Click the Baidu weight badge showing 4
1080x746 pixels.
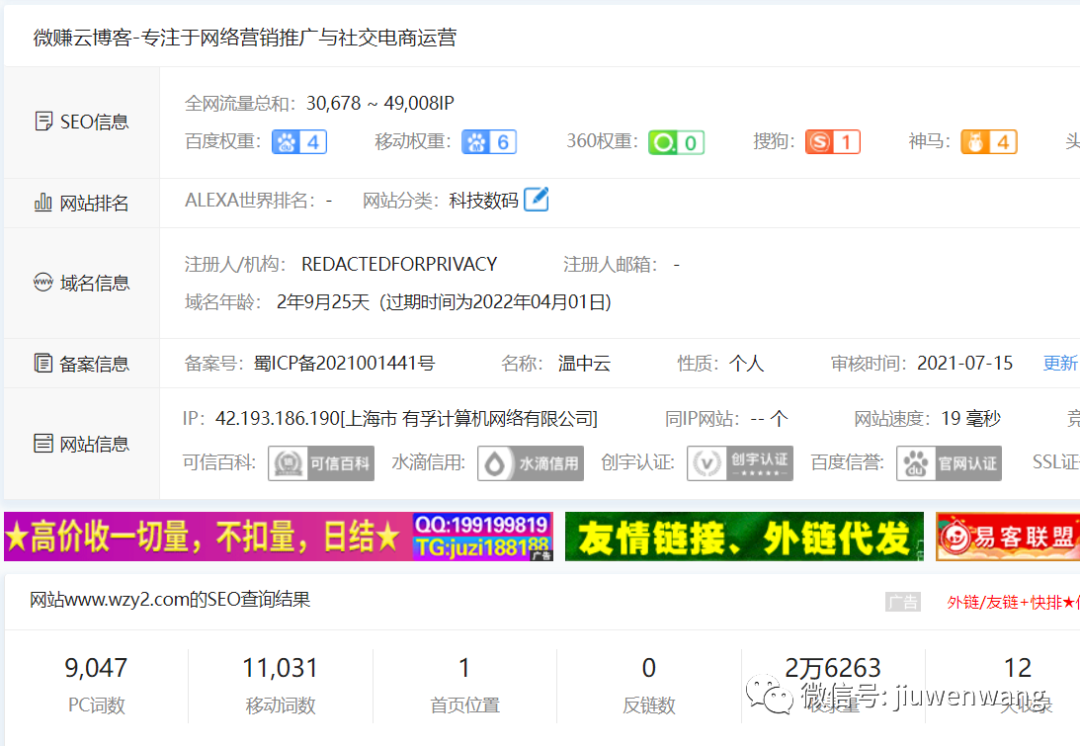(299, 142)
